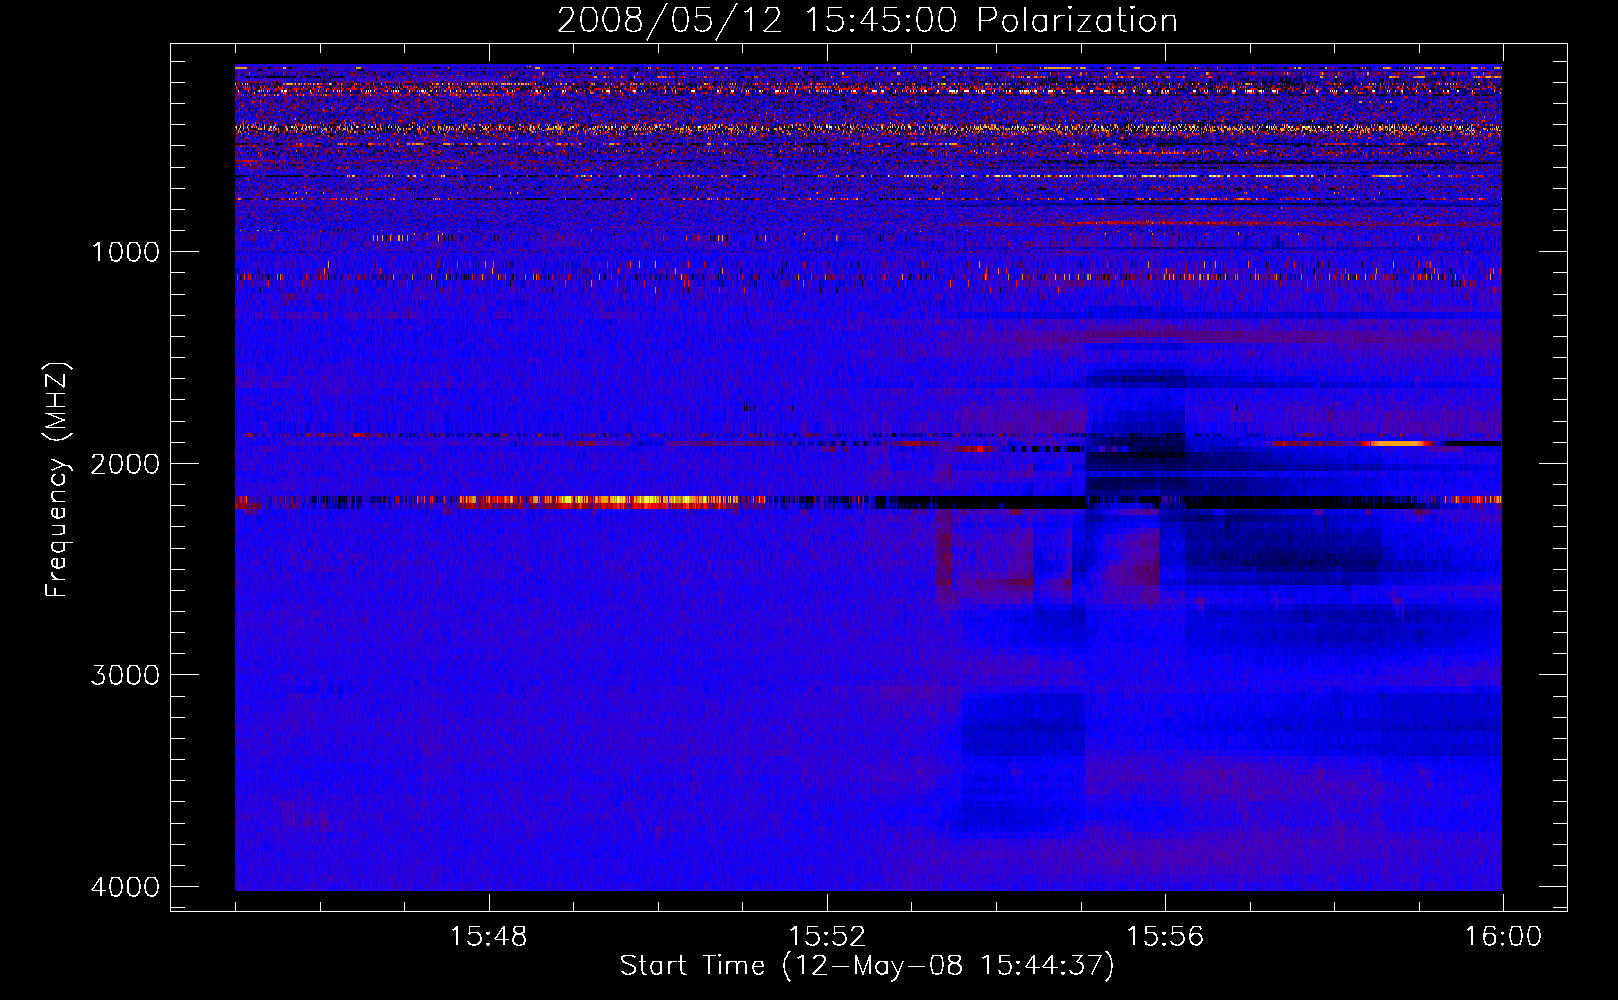Click the 15:56 time tick label
The image size is (1618, 1000).
pos(1165,936)
